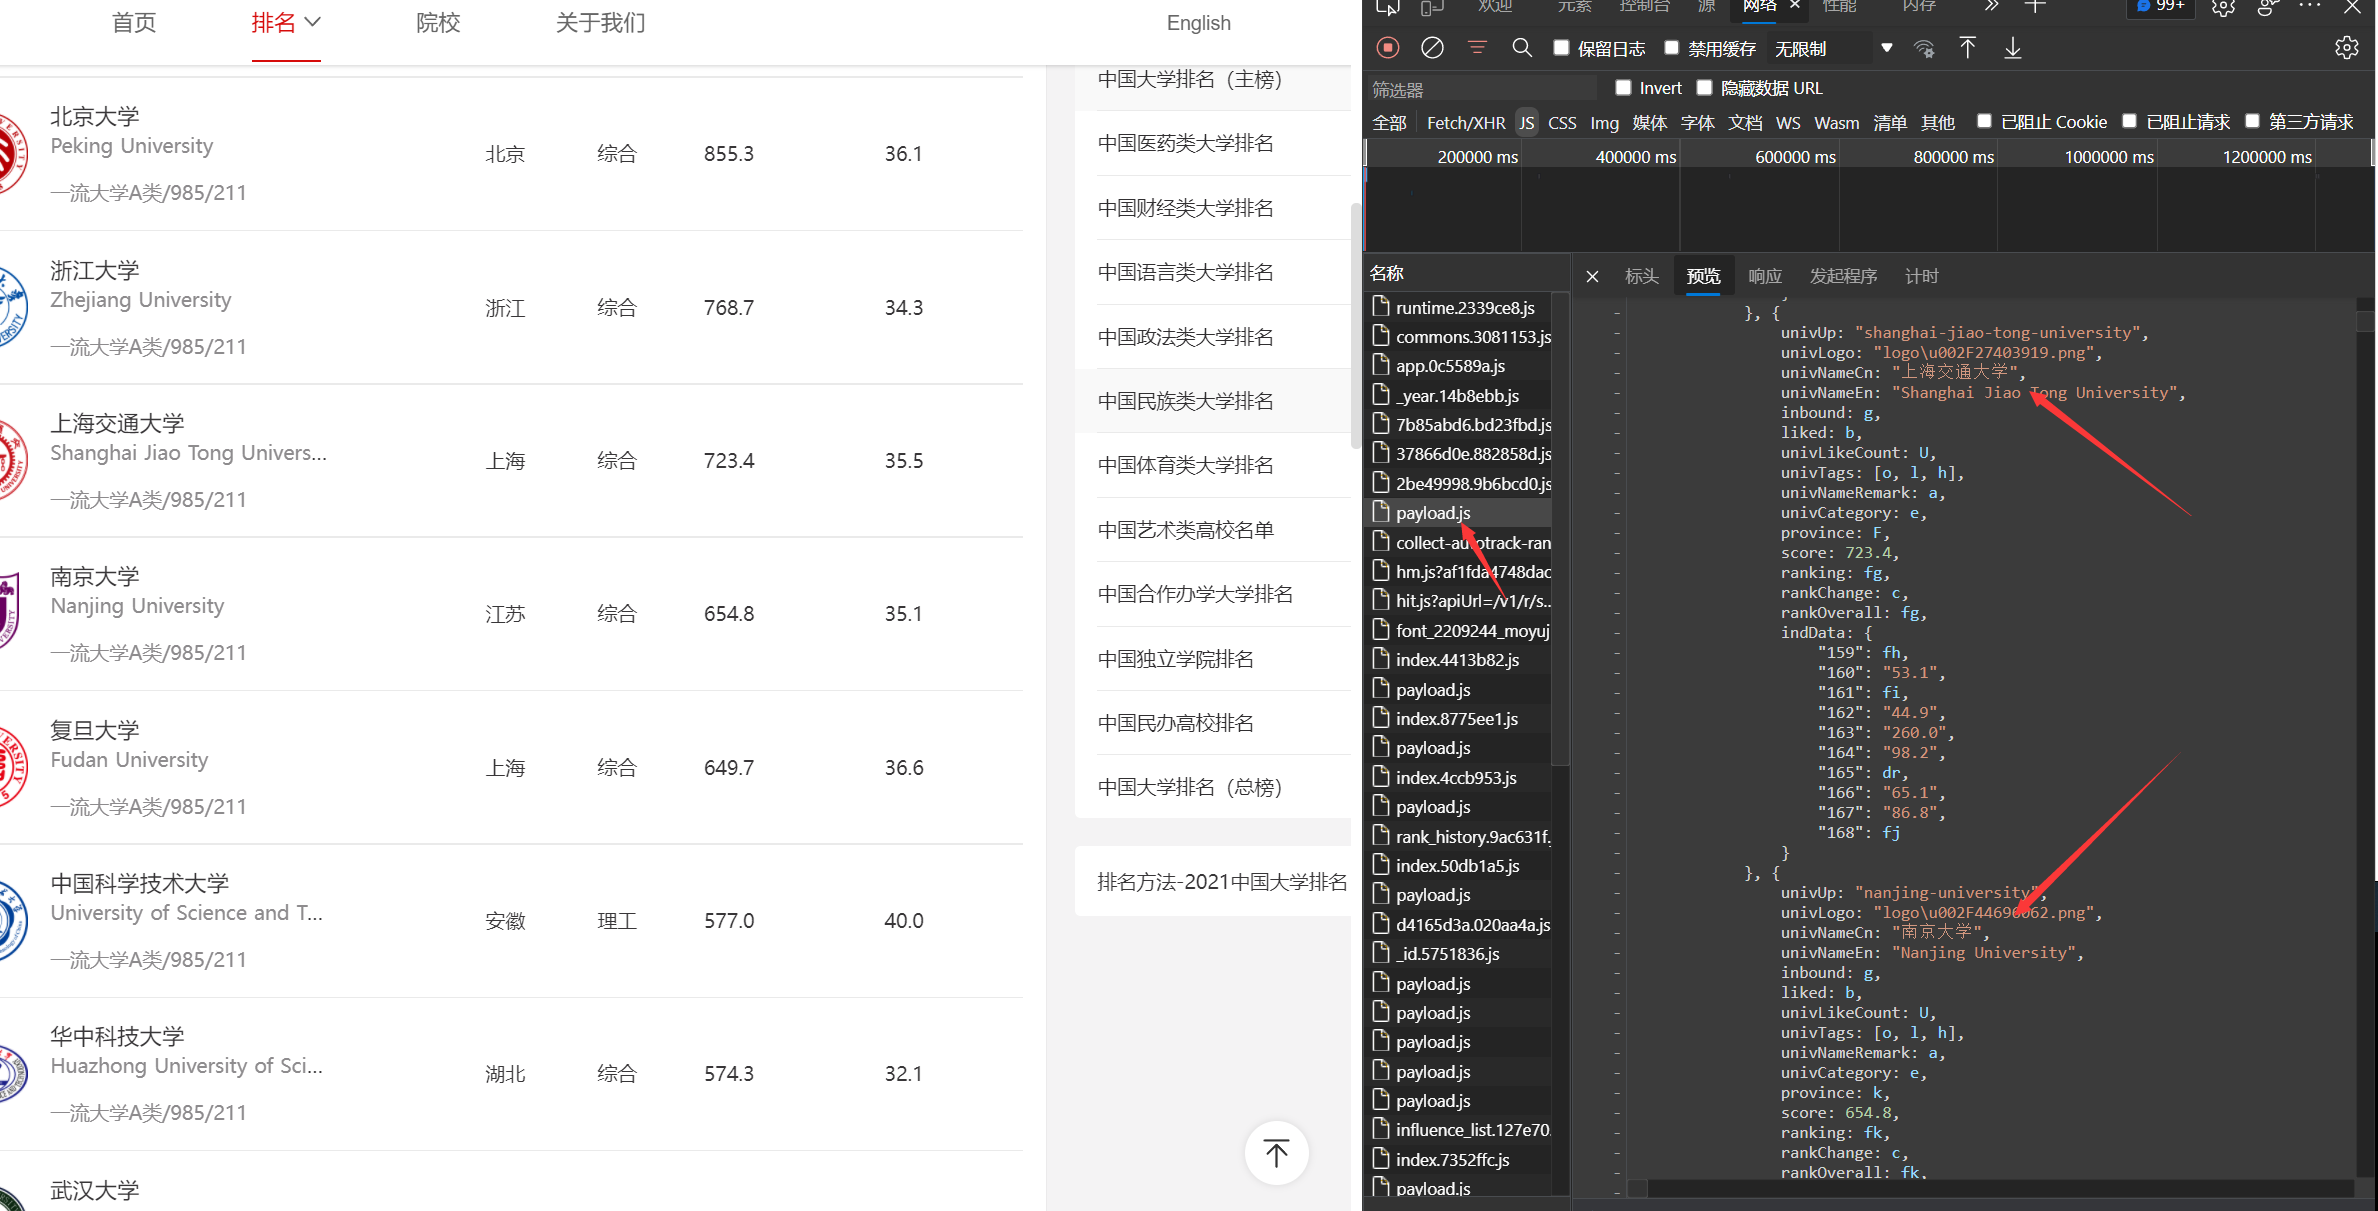Enable the 保留日志 checkbox

pos(1561,48)
